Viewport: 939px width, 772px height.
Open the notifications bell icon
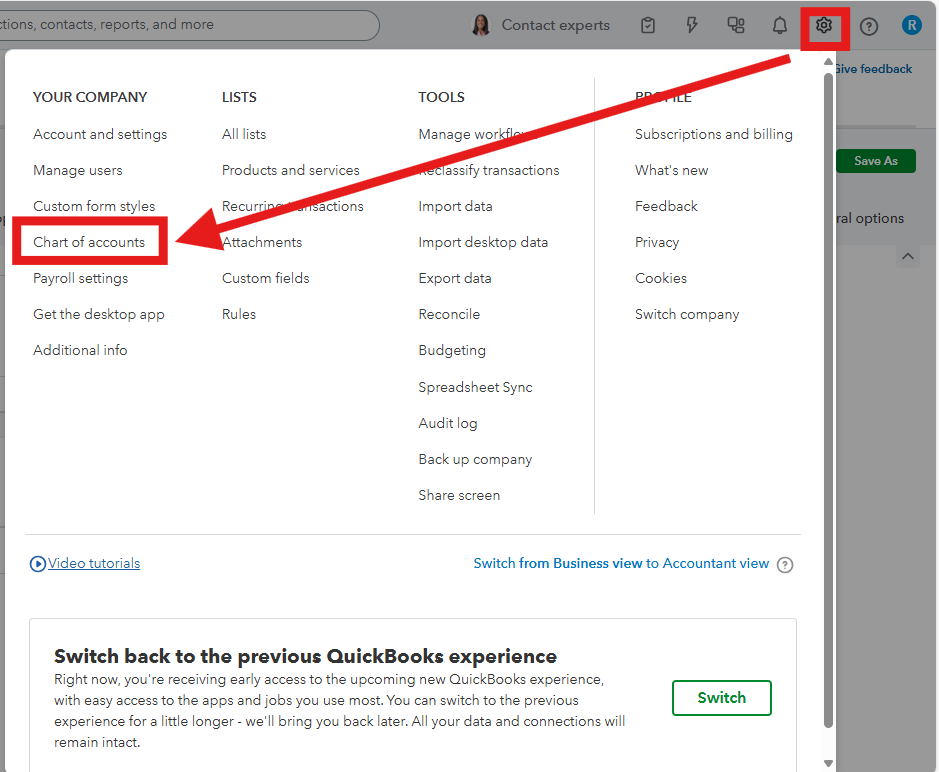pos(780,26)
